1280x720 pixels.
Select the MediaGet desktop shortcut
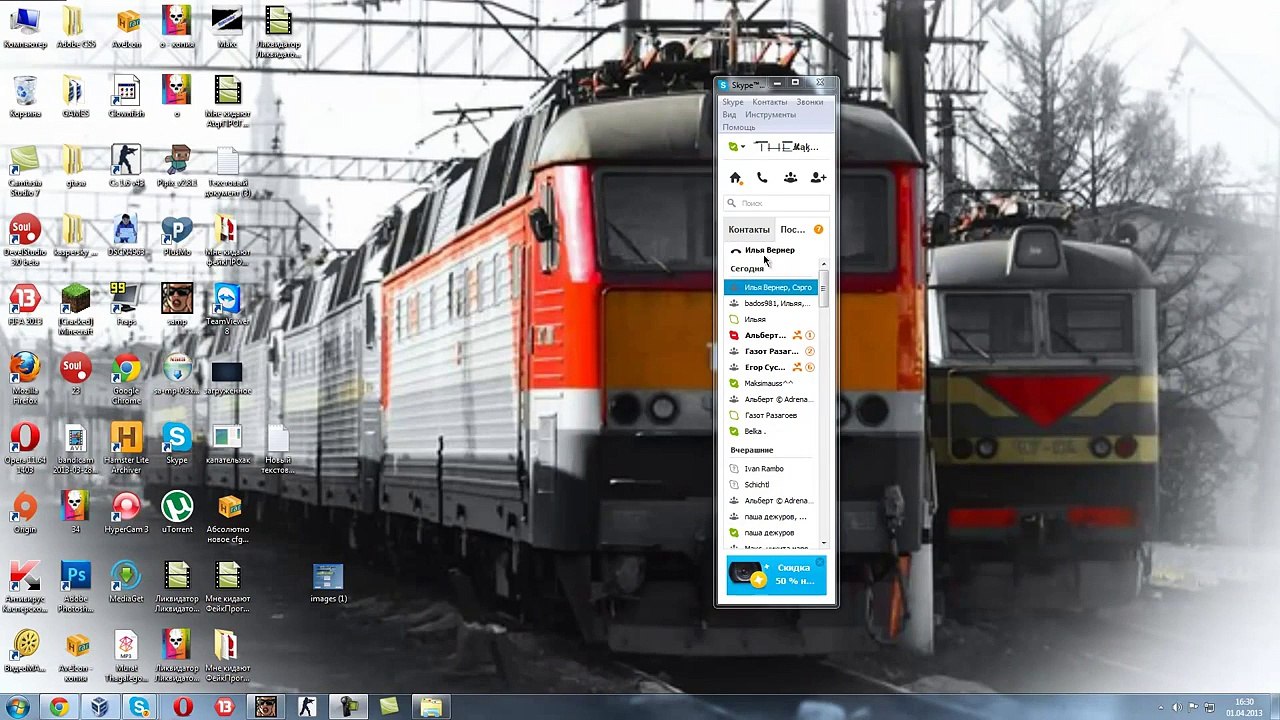click(x=126, y=581)
